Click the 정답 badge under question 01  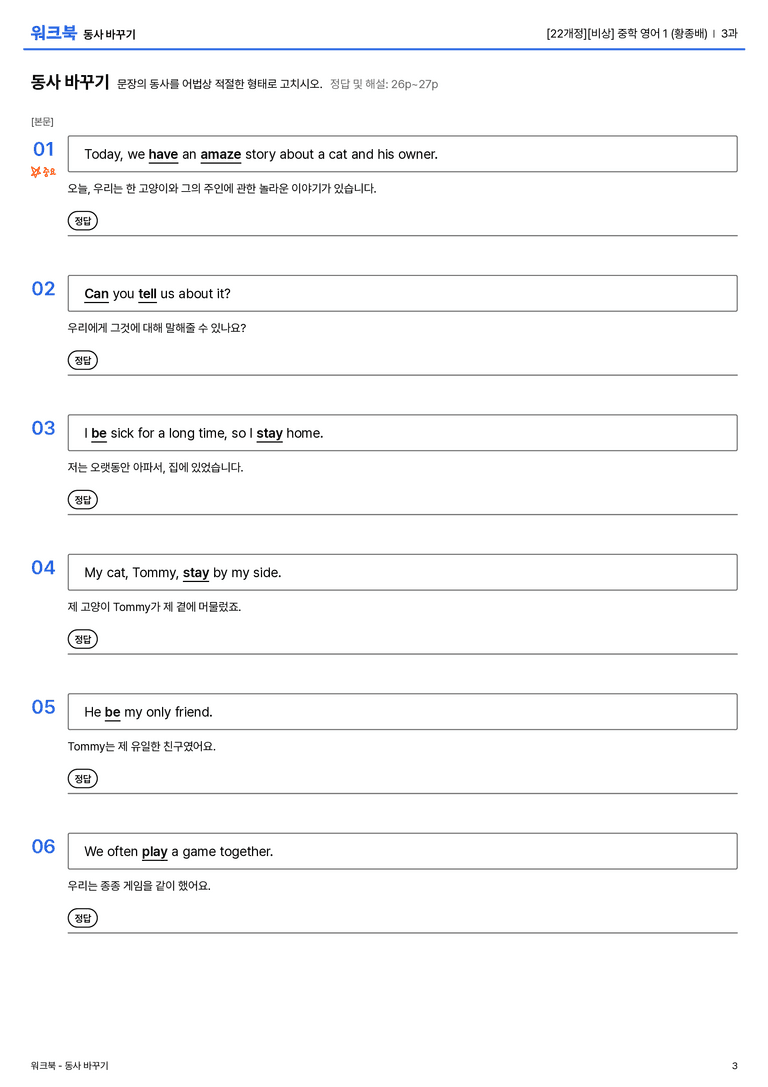click(x=82, y=220)
